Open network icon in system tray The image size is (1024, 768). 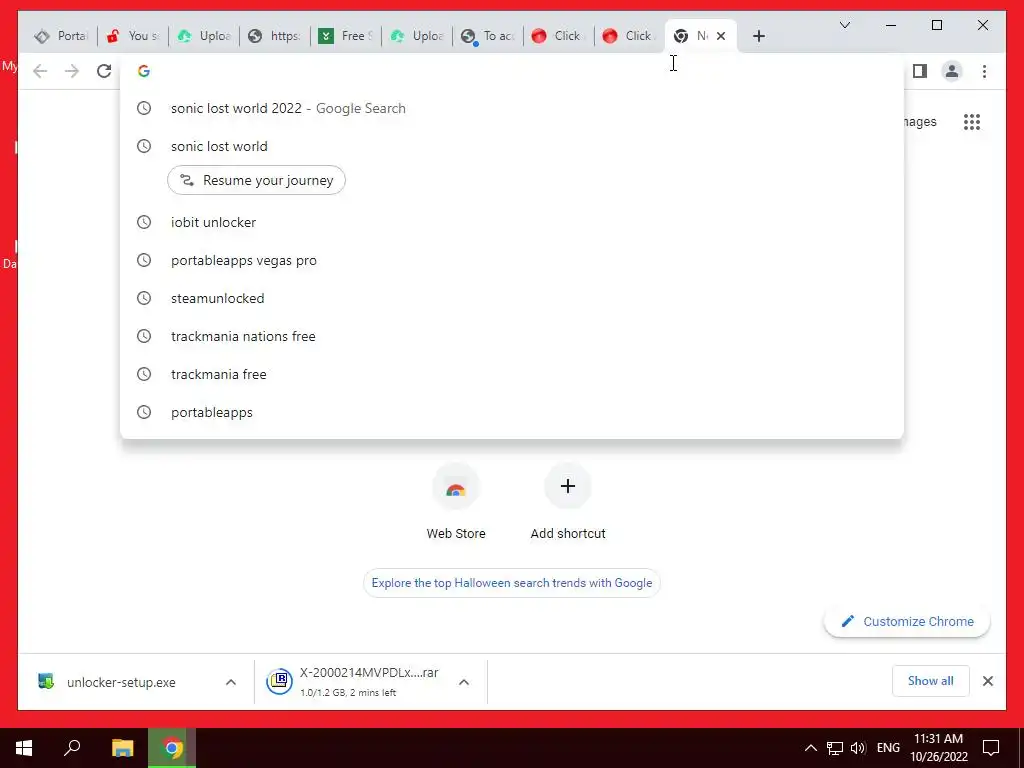coord(835,748)
